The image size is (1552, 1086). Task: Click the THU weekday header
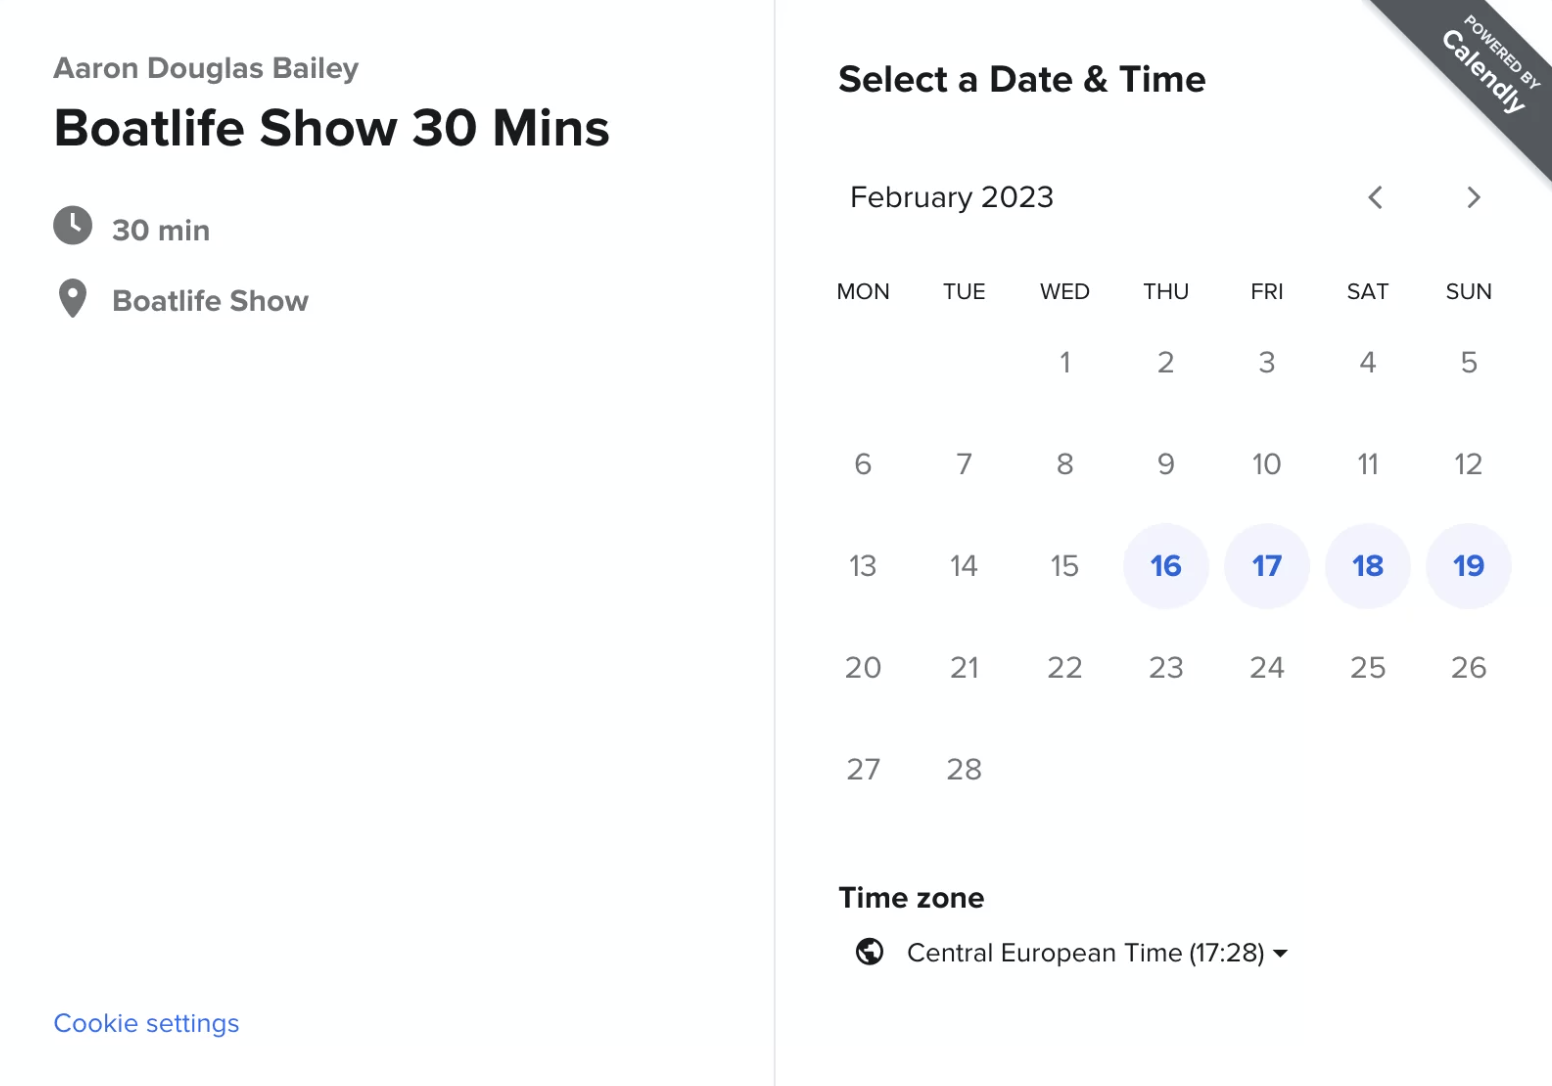click(1166, 291)
